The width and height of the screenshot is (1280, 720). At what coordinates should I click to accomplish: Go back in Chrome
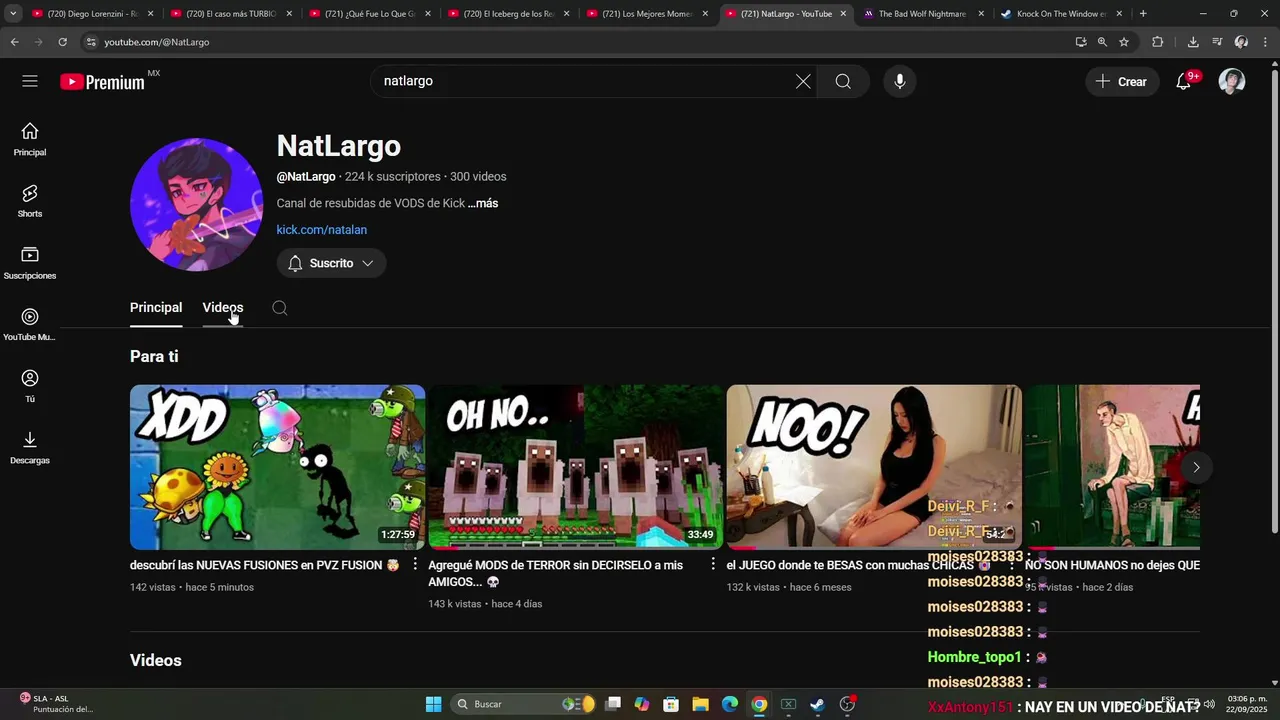tap(15, 42)
